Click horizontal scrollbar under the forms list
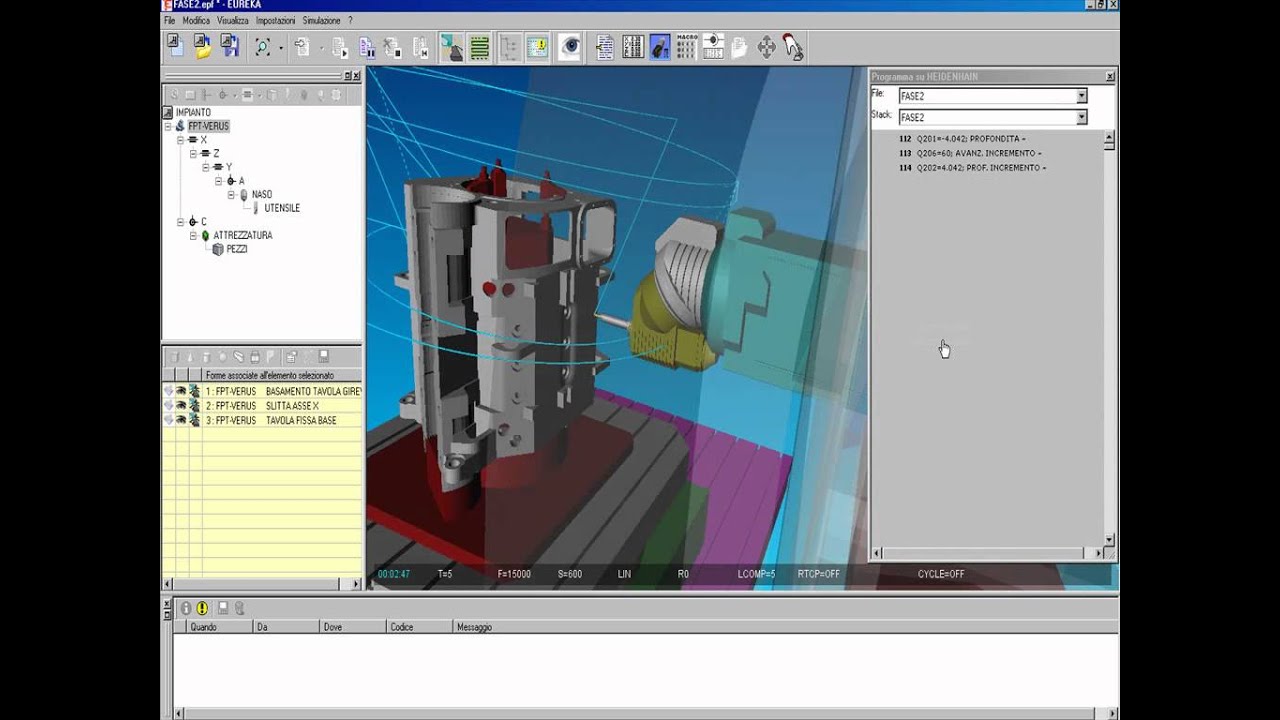This screenshot has width=1280, height=720. tap(262, 584)
